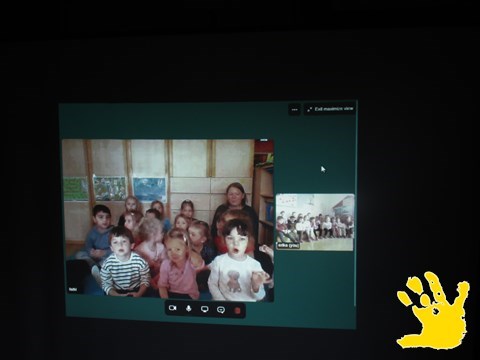Leave the call with the red button
Image resolution: width=480 pixels, height=360 pixels.
click(237, 311)
